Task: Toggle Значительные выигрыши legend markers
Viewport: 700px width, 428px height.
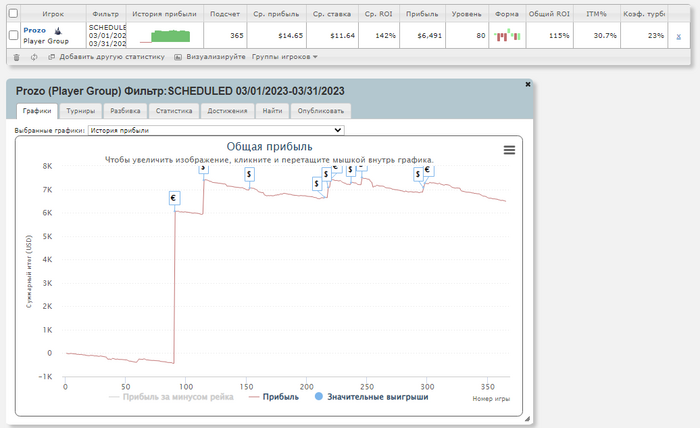Action: [371, 397]
